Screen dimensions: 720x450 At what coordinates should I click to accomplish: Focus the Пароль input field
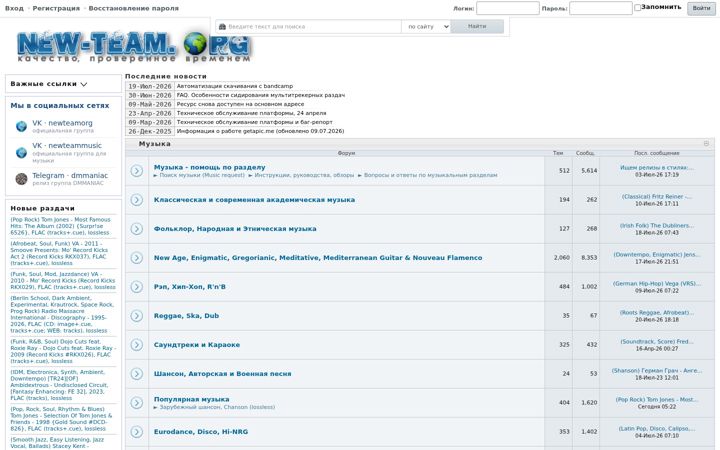(x=601, y=8)
